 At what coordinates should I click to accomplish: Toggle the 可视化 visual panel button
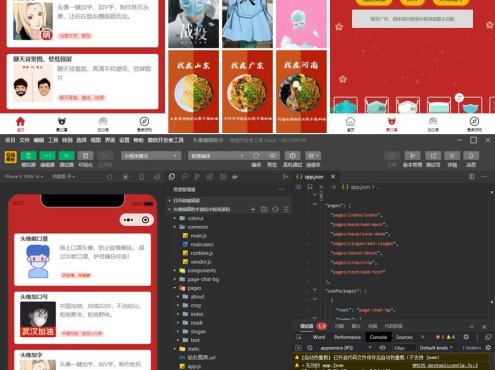coord(85,156)
